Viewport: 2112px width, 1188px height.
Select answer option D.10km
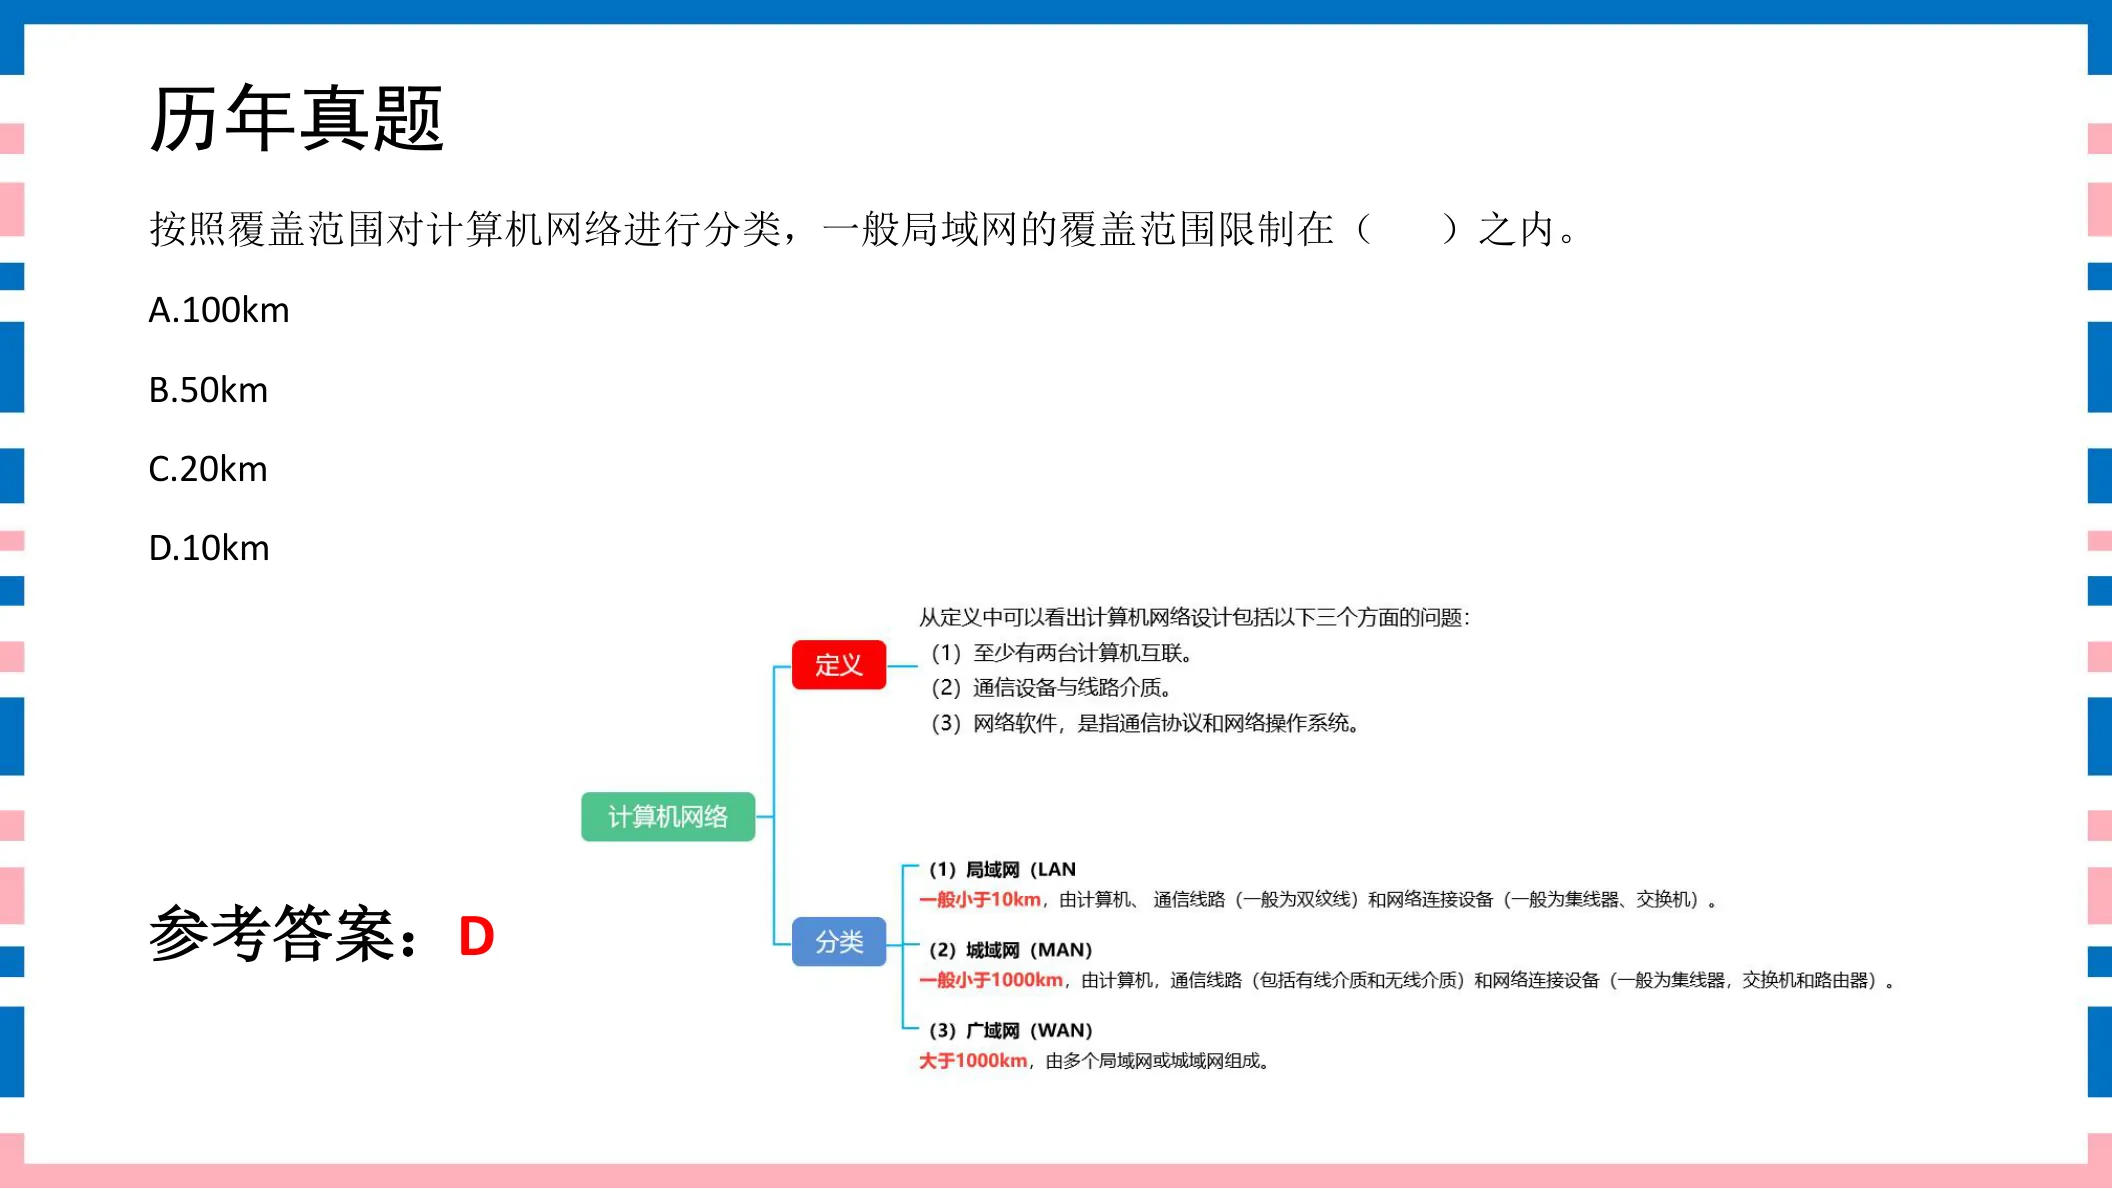pos(209,548)
